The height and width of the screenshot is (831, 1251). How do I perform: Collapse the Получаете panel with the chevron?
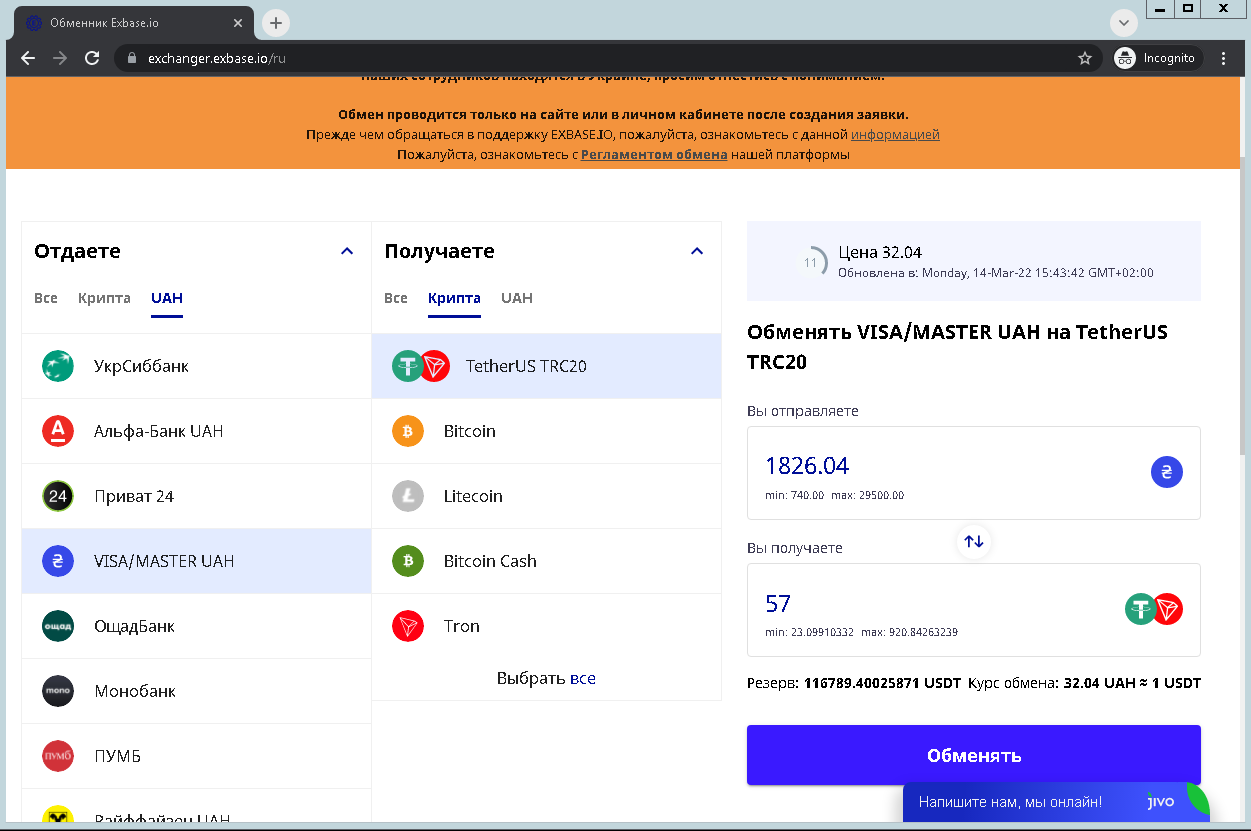(697, 251)
